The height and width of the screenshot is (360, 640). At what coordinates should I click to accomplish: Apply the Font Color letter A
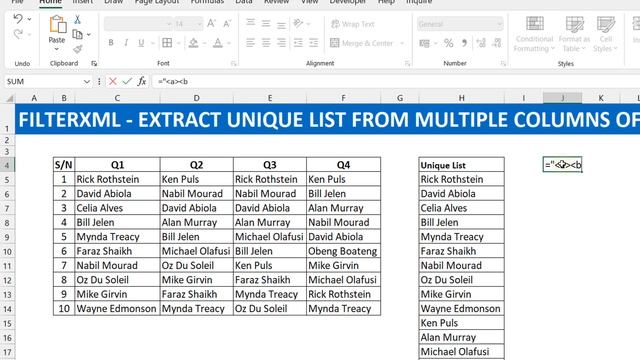pyautogui.click(x=218, y=42)
